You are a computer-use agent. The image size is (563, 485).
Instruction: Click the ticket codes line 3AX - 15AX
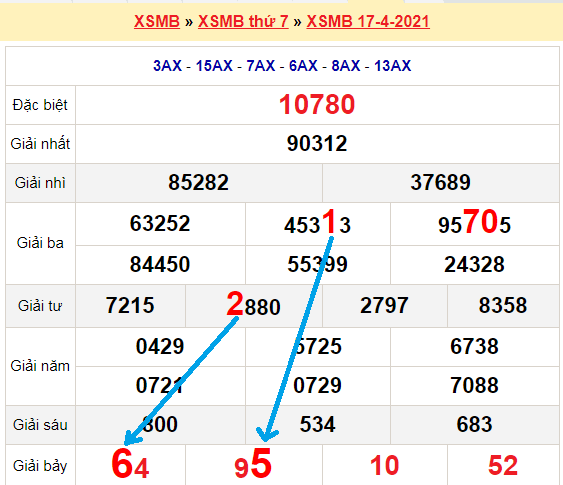tap(282, 66)
